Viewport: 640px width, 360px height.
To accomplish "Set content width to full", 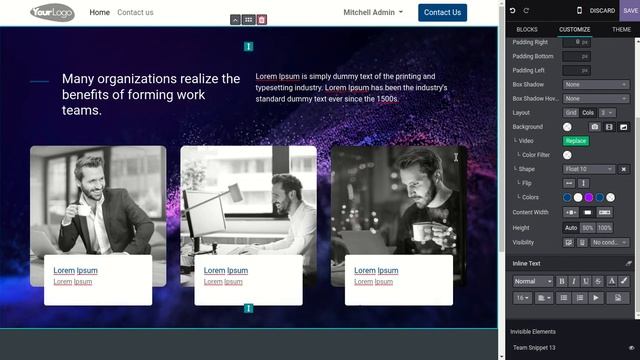I will pos(604,212).
